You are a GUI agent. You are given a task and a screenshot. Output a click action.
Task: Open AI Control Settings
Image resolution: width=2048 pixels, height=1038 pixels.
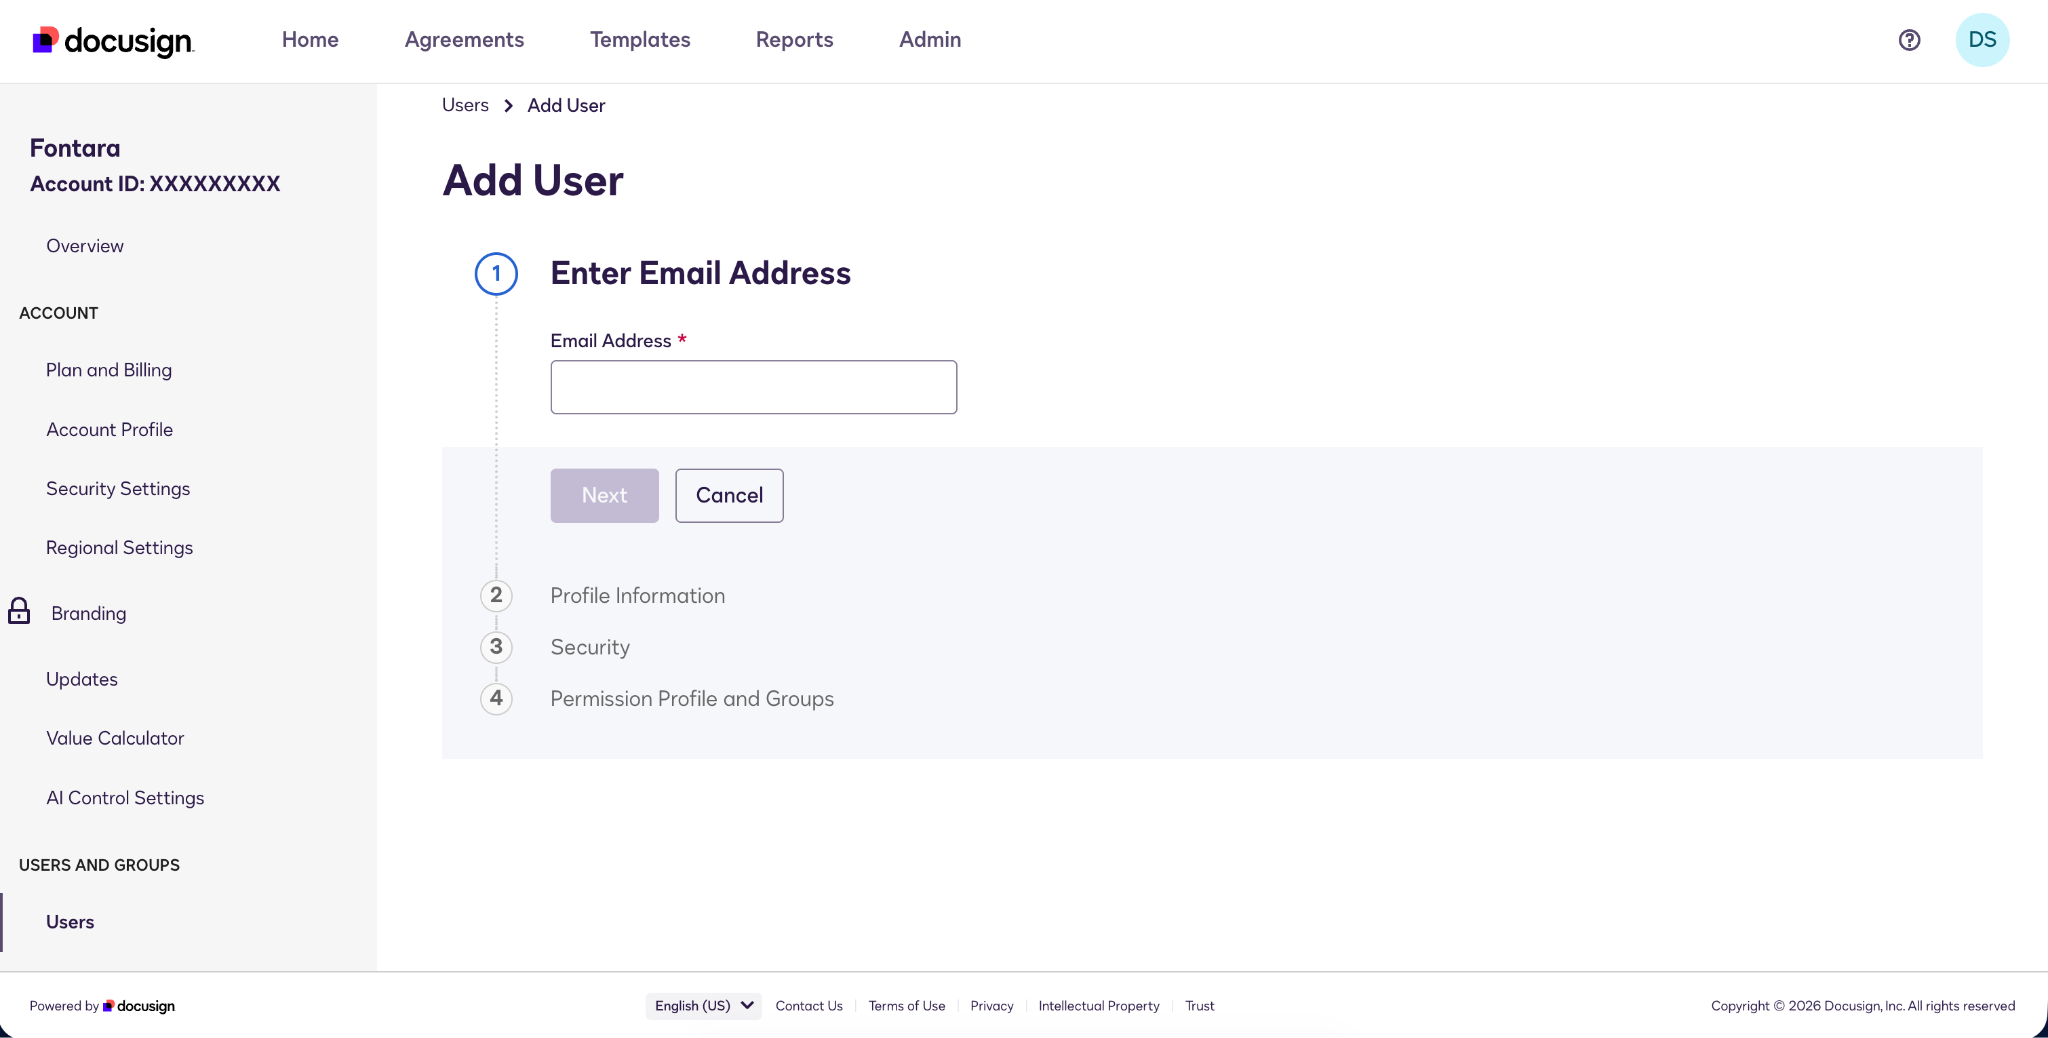click(x=125, y=798)
